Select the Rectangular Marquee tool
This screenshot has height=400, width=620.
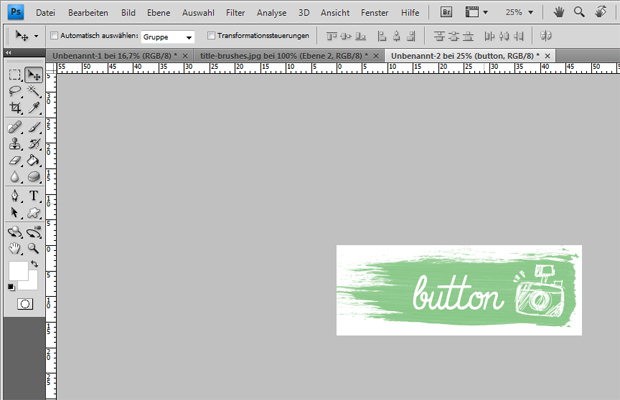[x=15, y=75]
